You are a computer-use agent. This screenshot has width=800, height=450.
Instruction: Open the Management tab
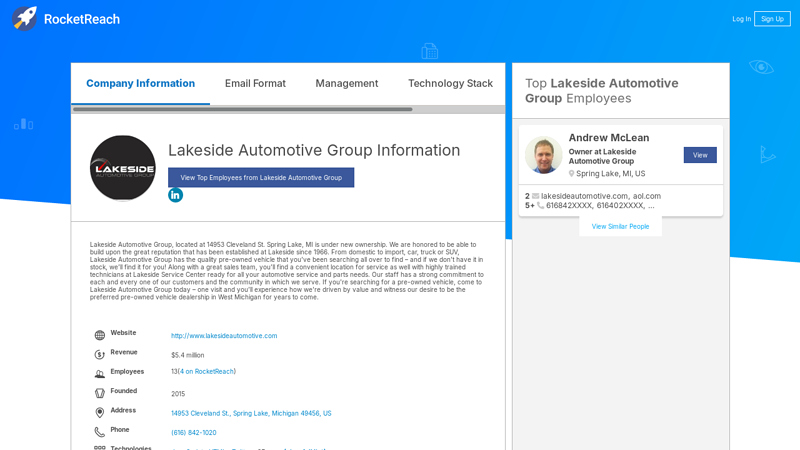coord(346,84)
